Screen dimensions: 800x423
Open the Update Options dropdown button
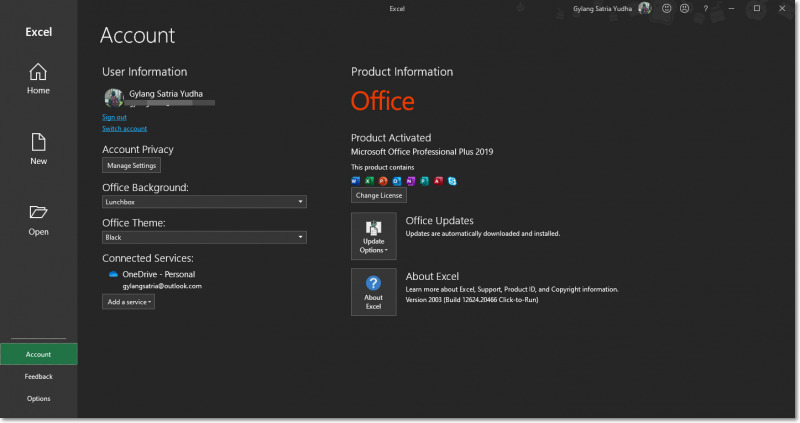pyautogui.click(x=373, y=236)
